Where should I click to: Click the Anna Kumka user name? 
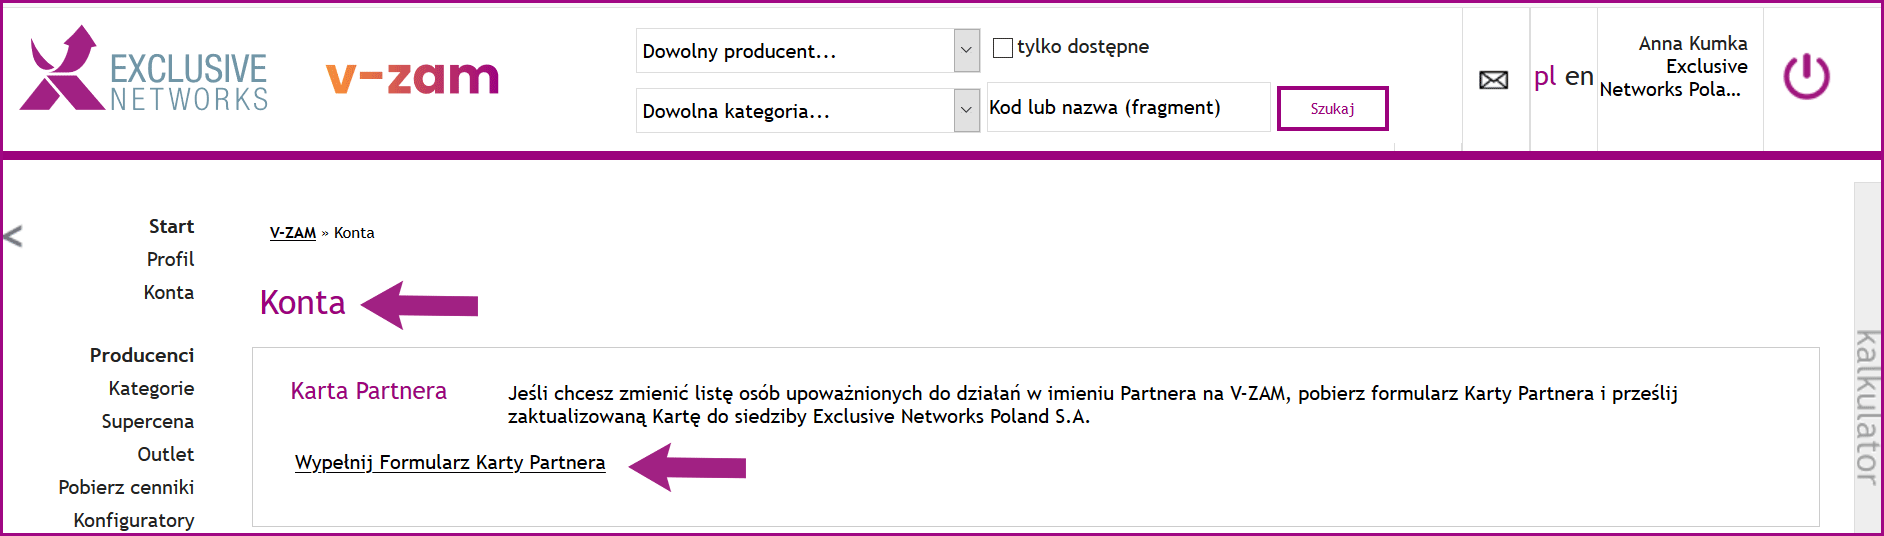pyautogui.click(x=1692, y=44)
